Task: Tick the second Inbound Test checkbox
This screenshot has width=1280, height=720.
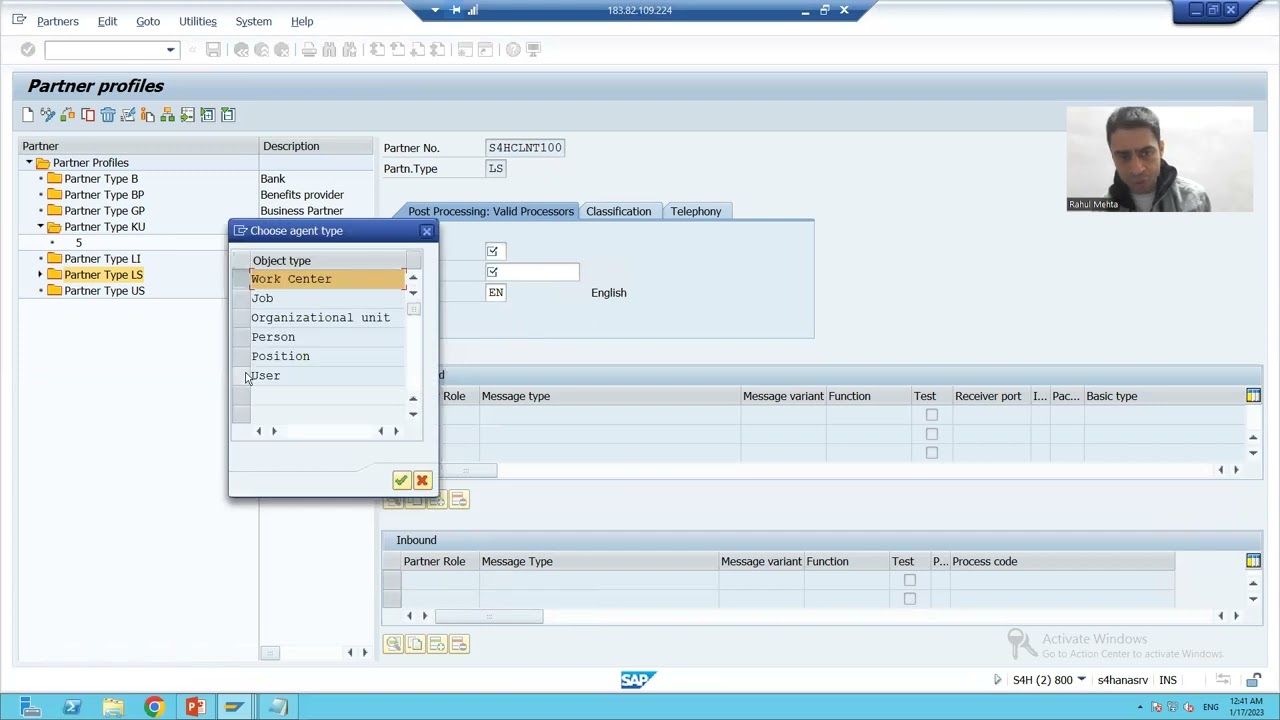Action: click(x=909, y=599)
